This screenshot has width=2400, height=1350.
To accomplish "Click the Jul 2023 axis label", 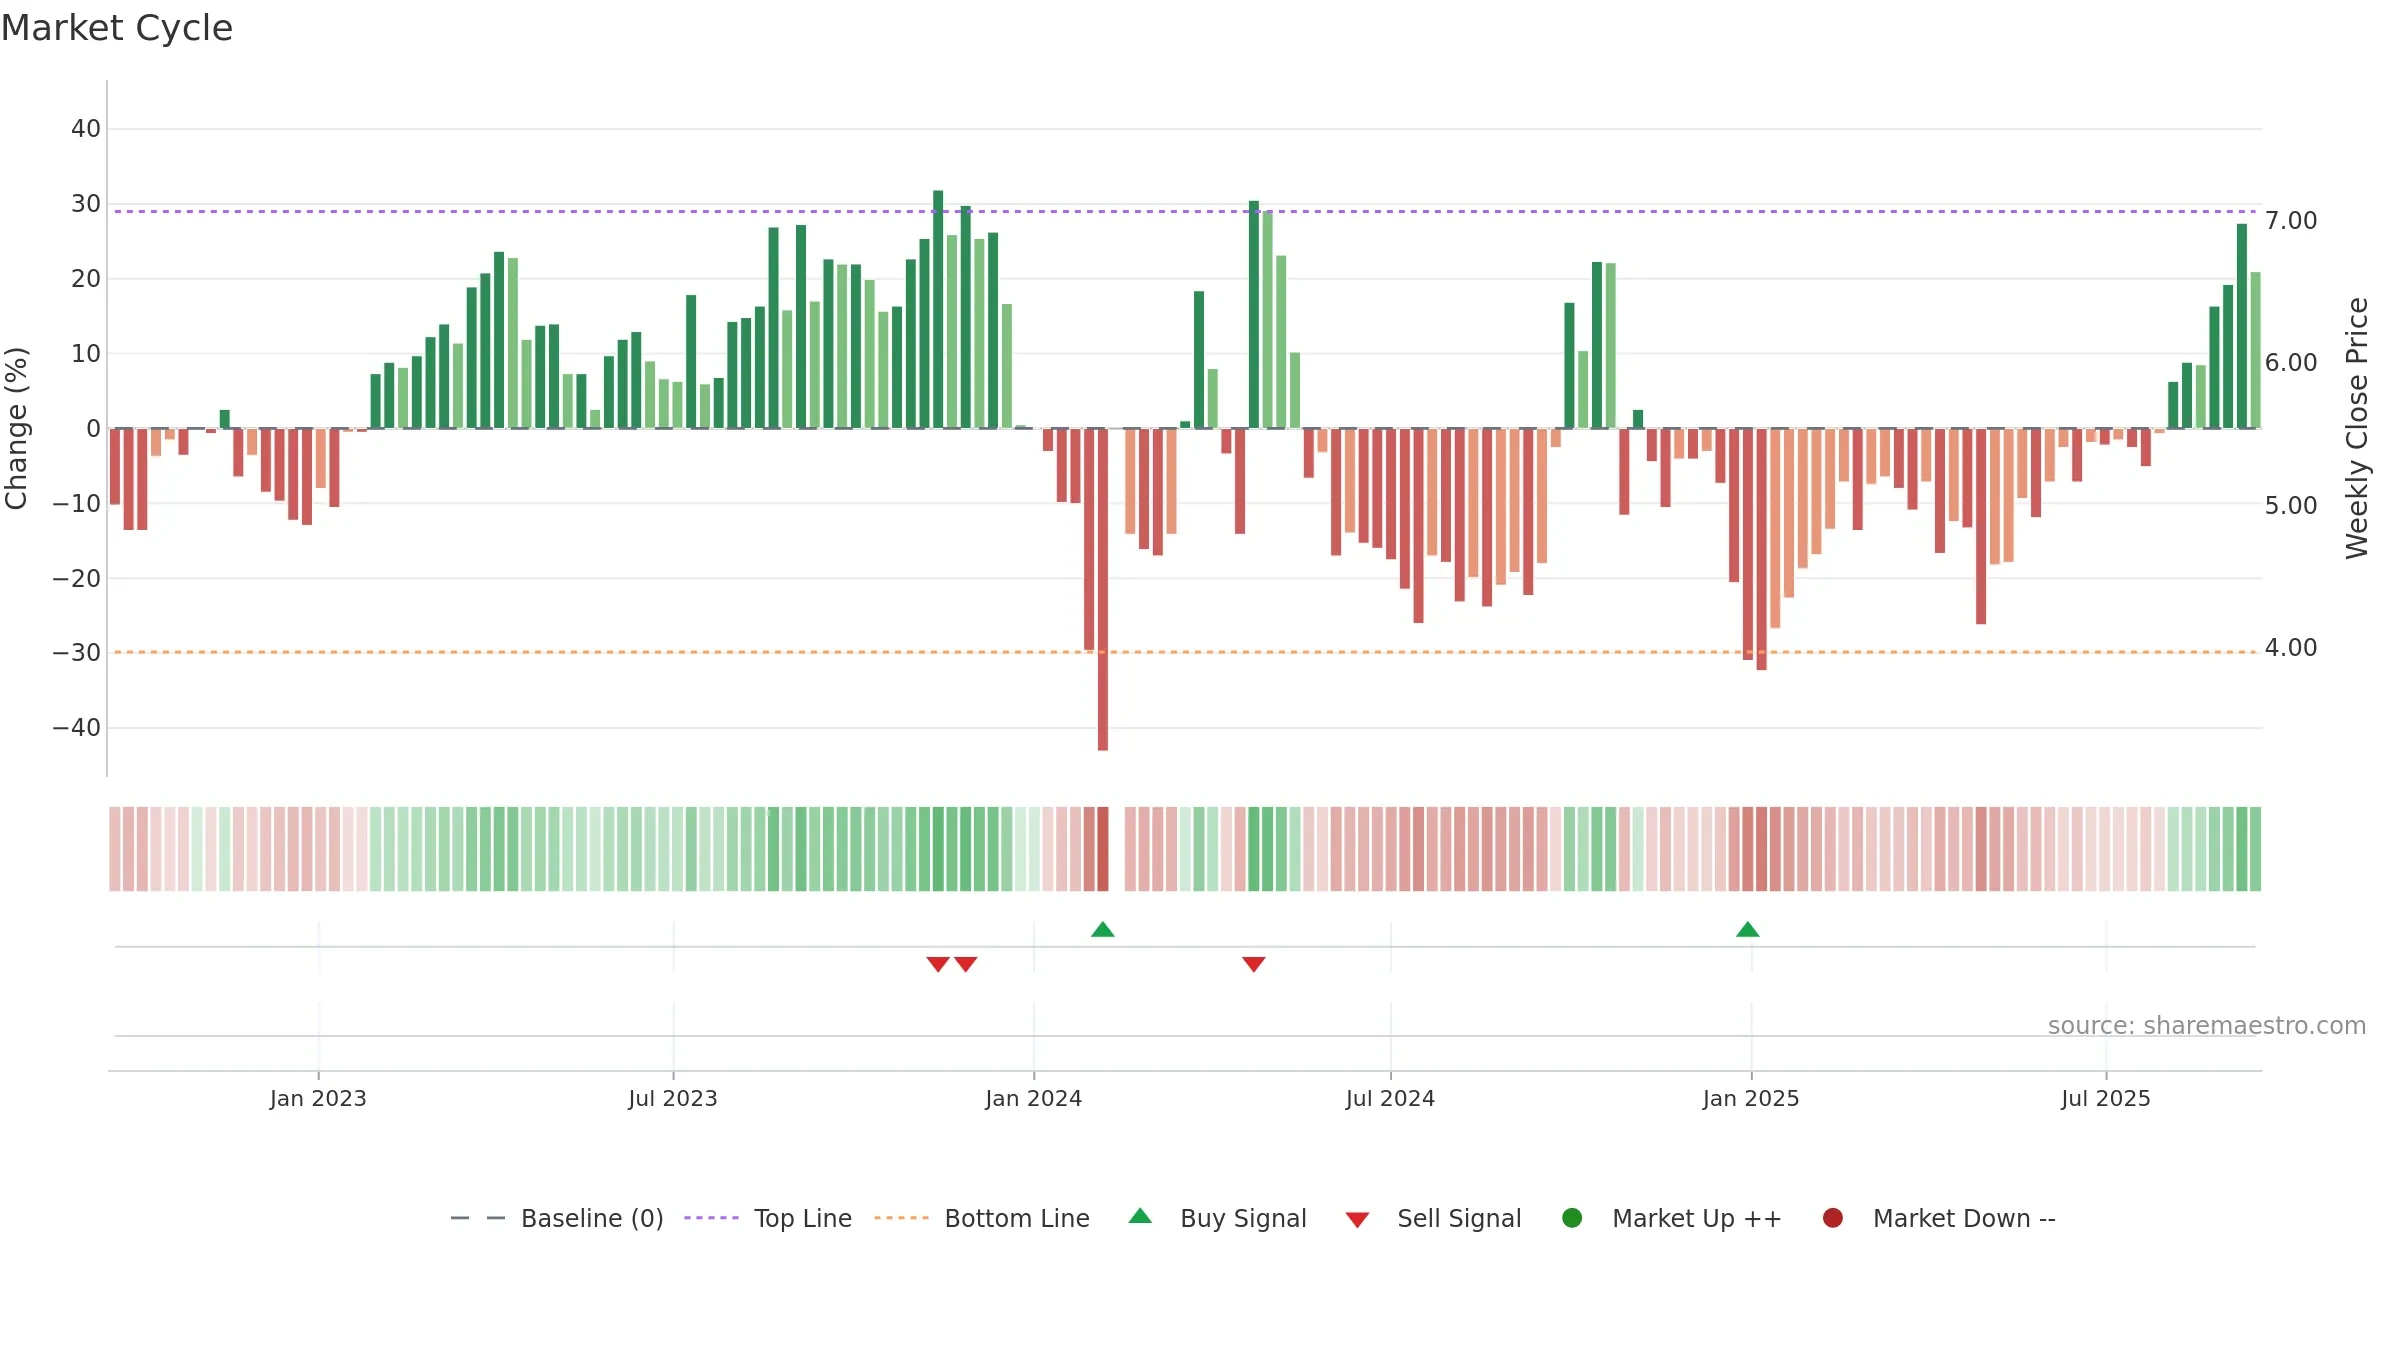I will tap(673, 1098).
